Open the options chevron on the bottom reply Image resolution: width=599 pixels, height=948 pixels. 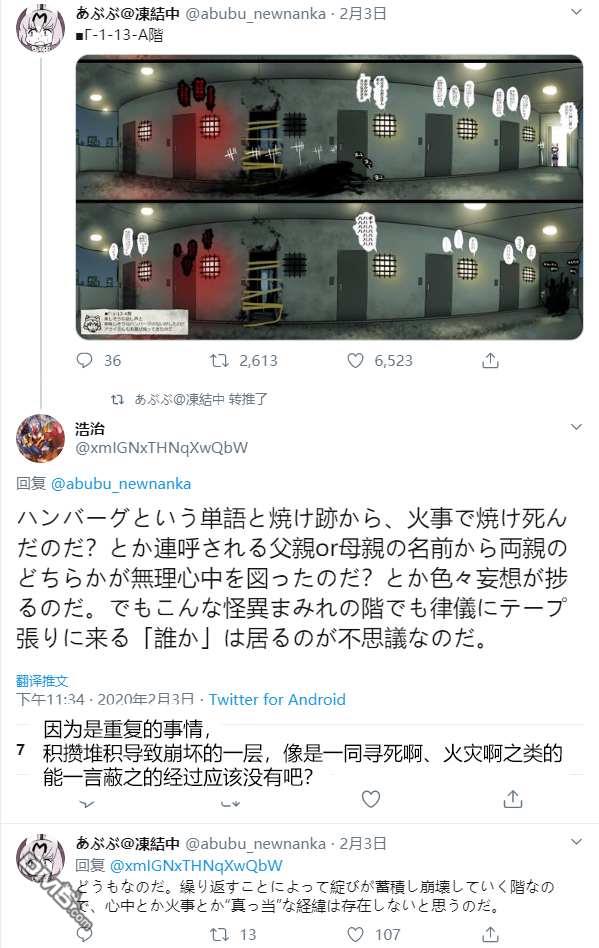[577, 842]
